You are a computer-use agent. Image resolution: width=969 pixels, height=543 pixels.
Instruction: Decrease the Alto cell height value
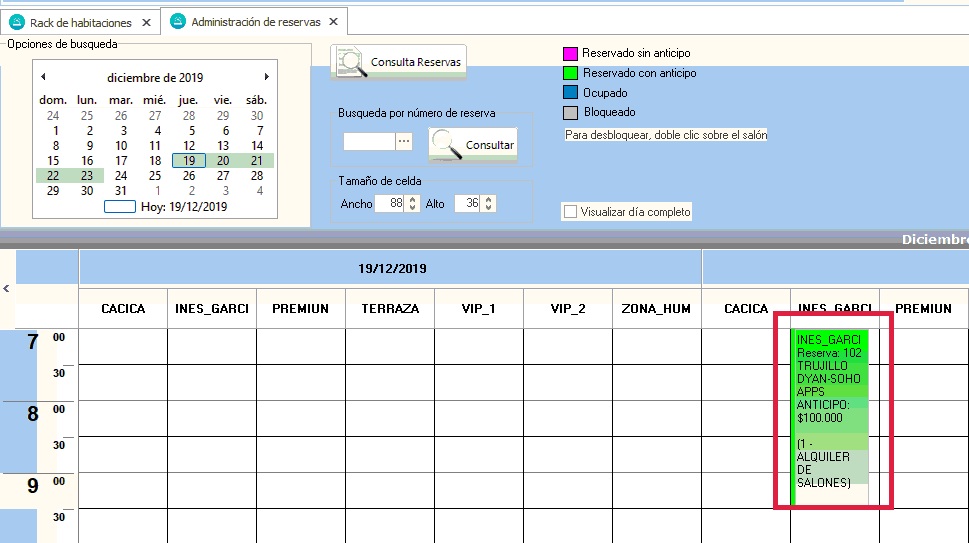(x=489, y=208)
